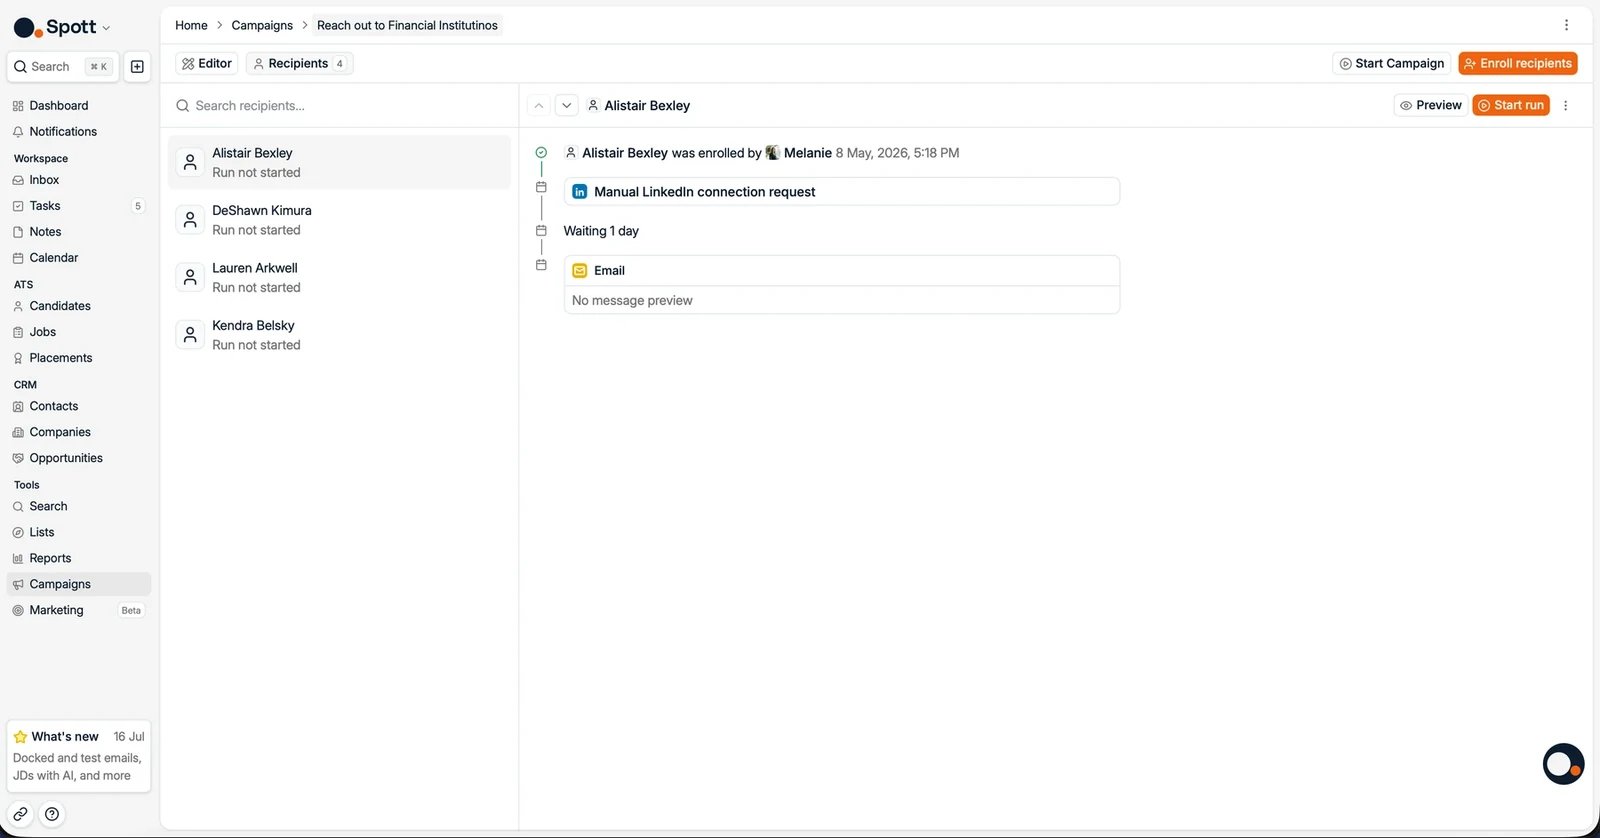Switch to the Recipients tab

299,63
